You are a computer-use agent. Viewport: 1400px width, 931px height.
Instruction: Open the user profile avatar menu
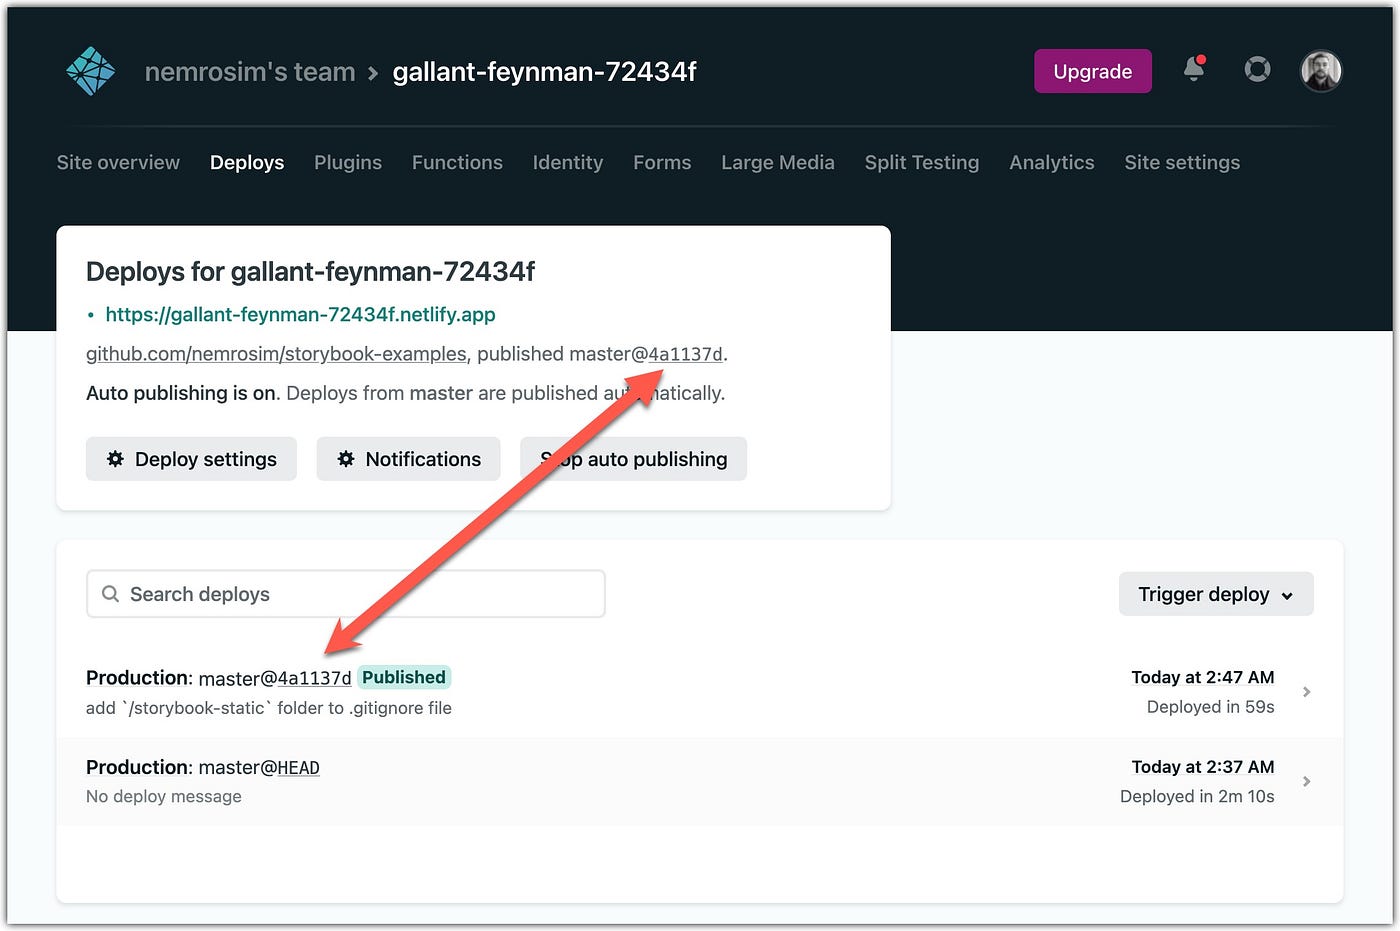[x=1321, y=70]
